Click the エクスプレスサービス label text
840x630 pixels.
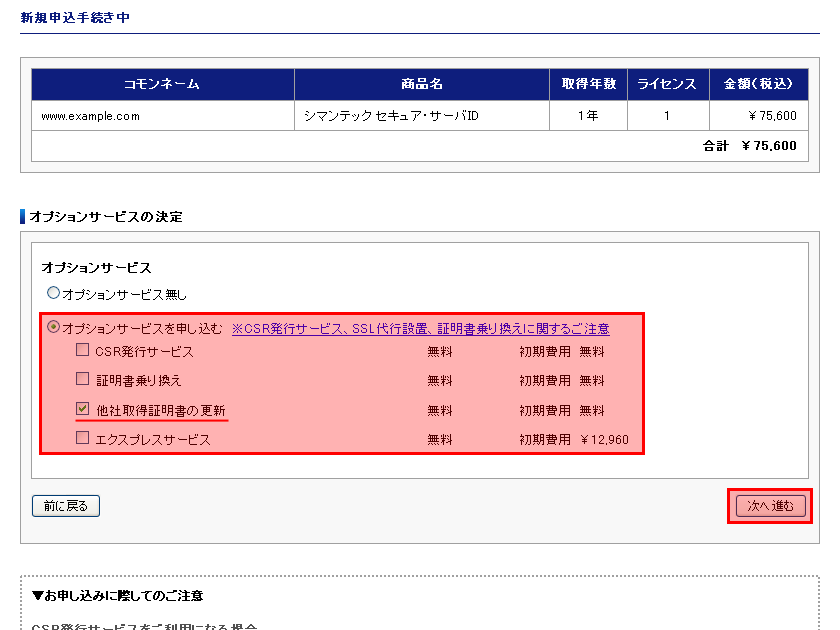click(153, 440)
